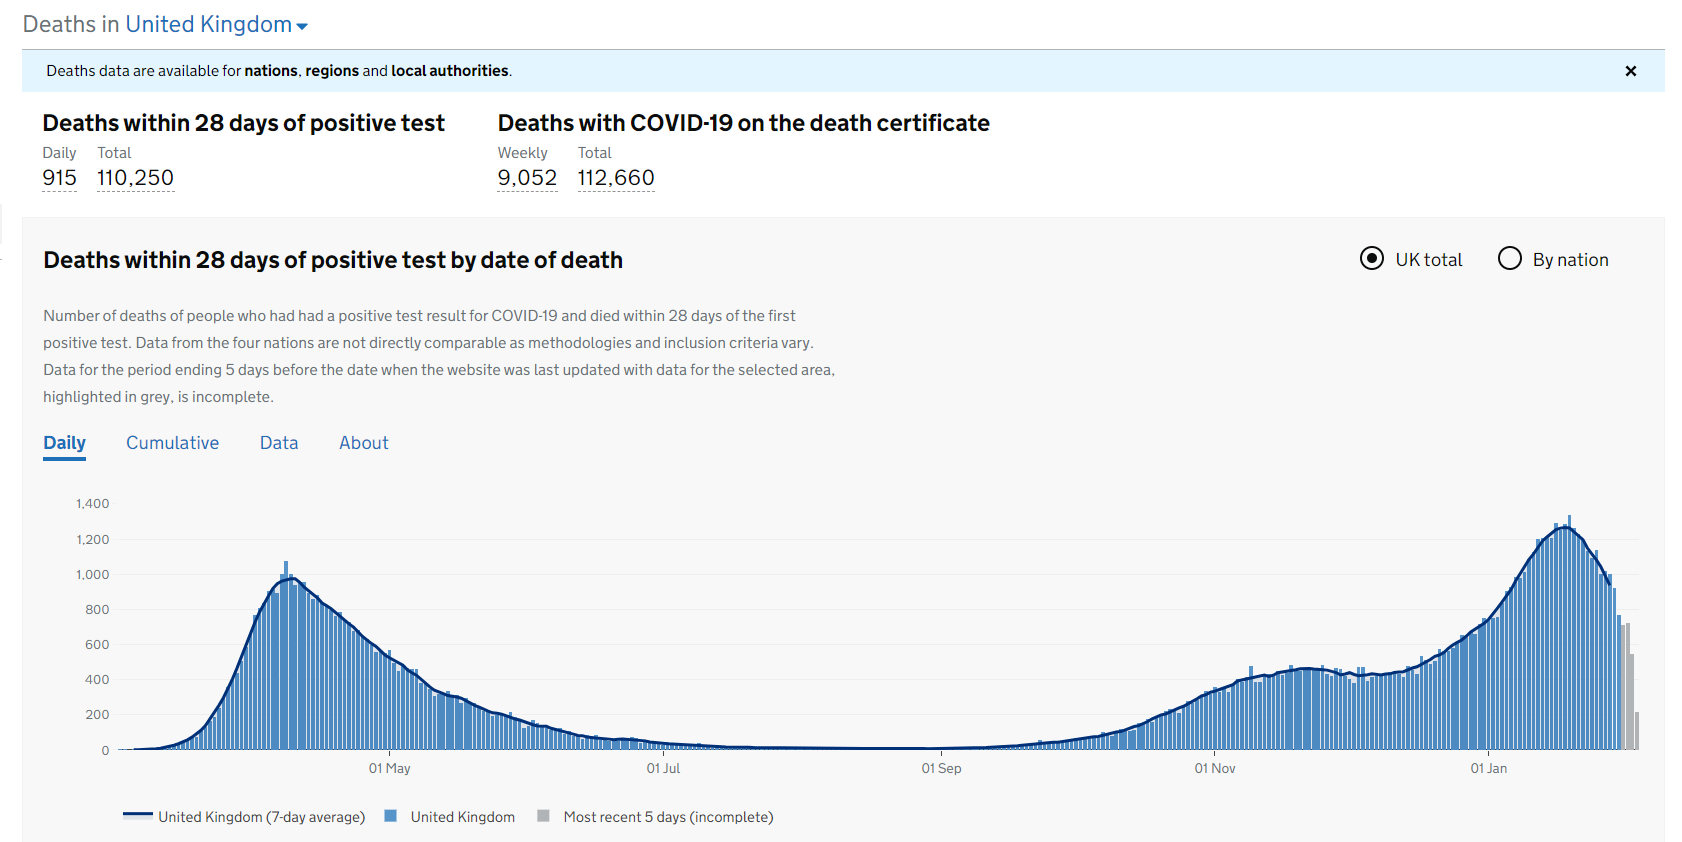Viewport: 1682px width, 842px height.
Task: Follow the nations link in banner
Action: (x=271, y=71)
